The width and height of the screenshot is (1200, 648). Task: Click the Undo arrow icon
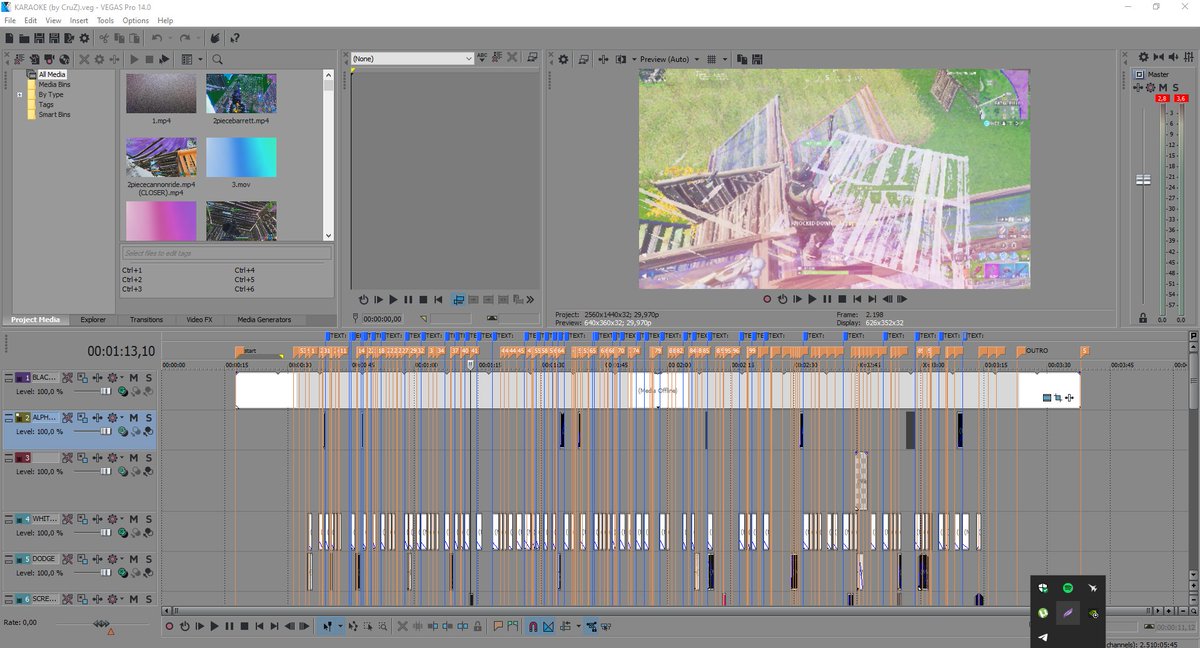tap(157, 38)
